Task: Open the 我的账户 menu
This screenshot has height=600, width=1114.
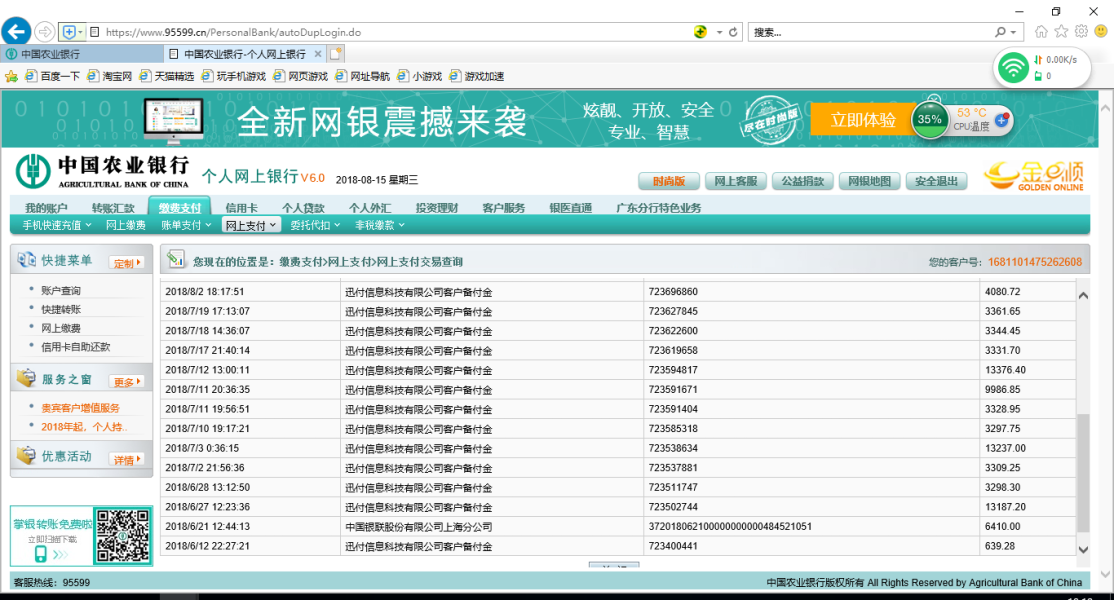Action: point(46,208)
